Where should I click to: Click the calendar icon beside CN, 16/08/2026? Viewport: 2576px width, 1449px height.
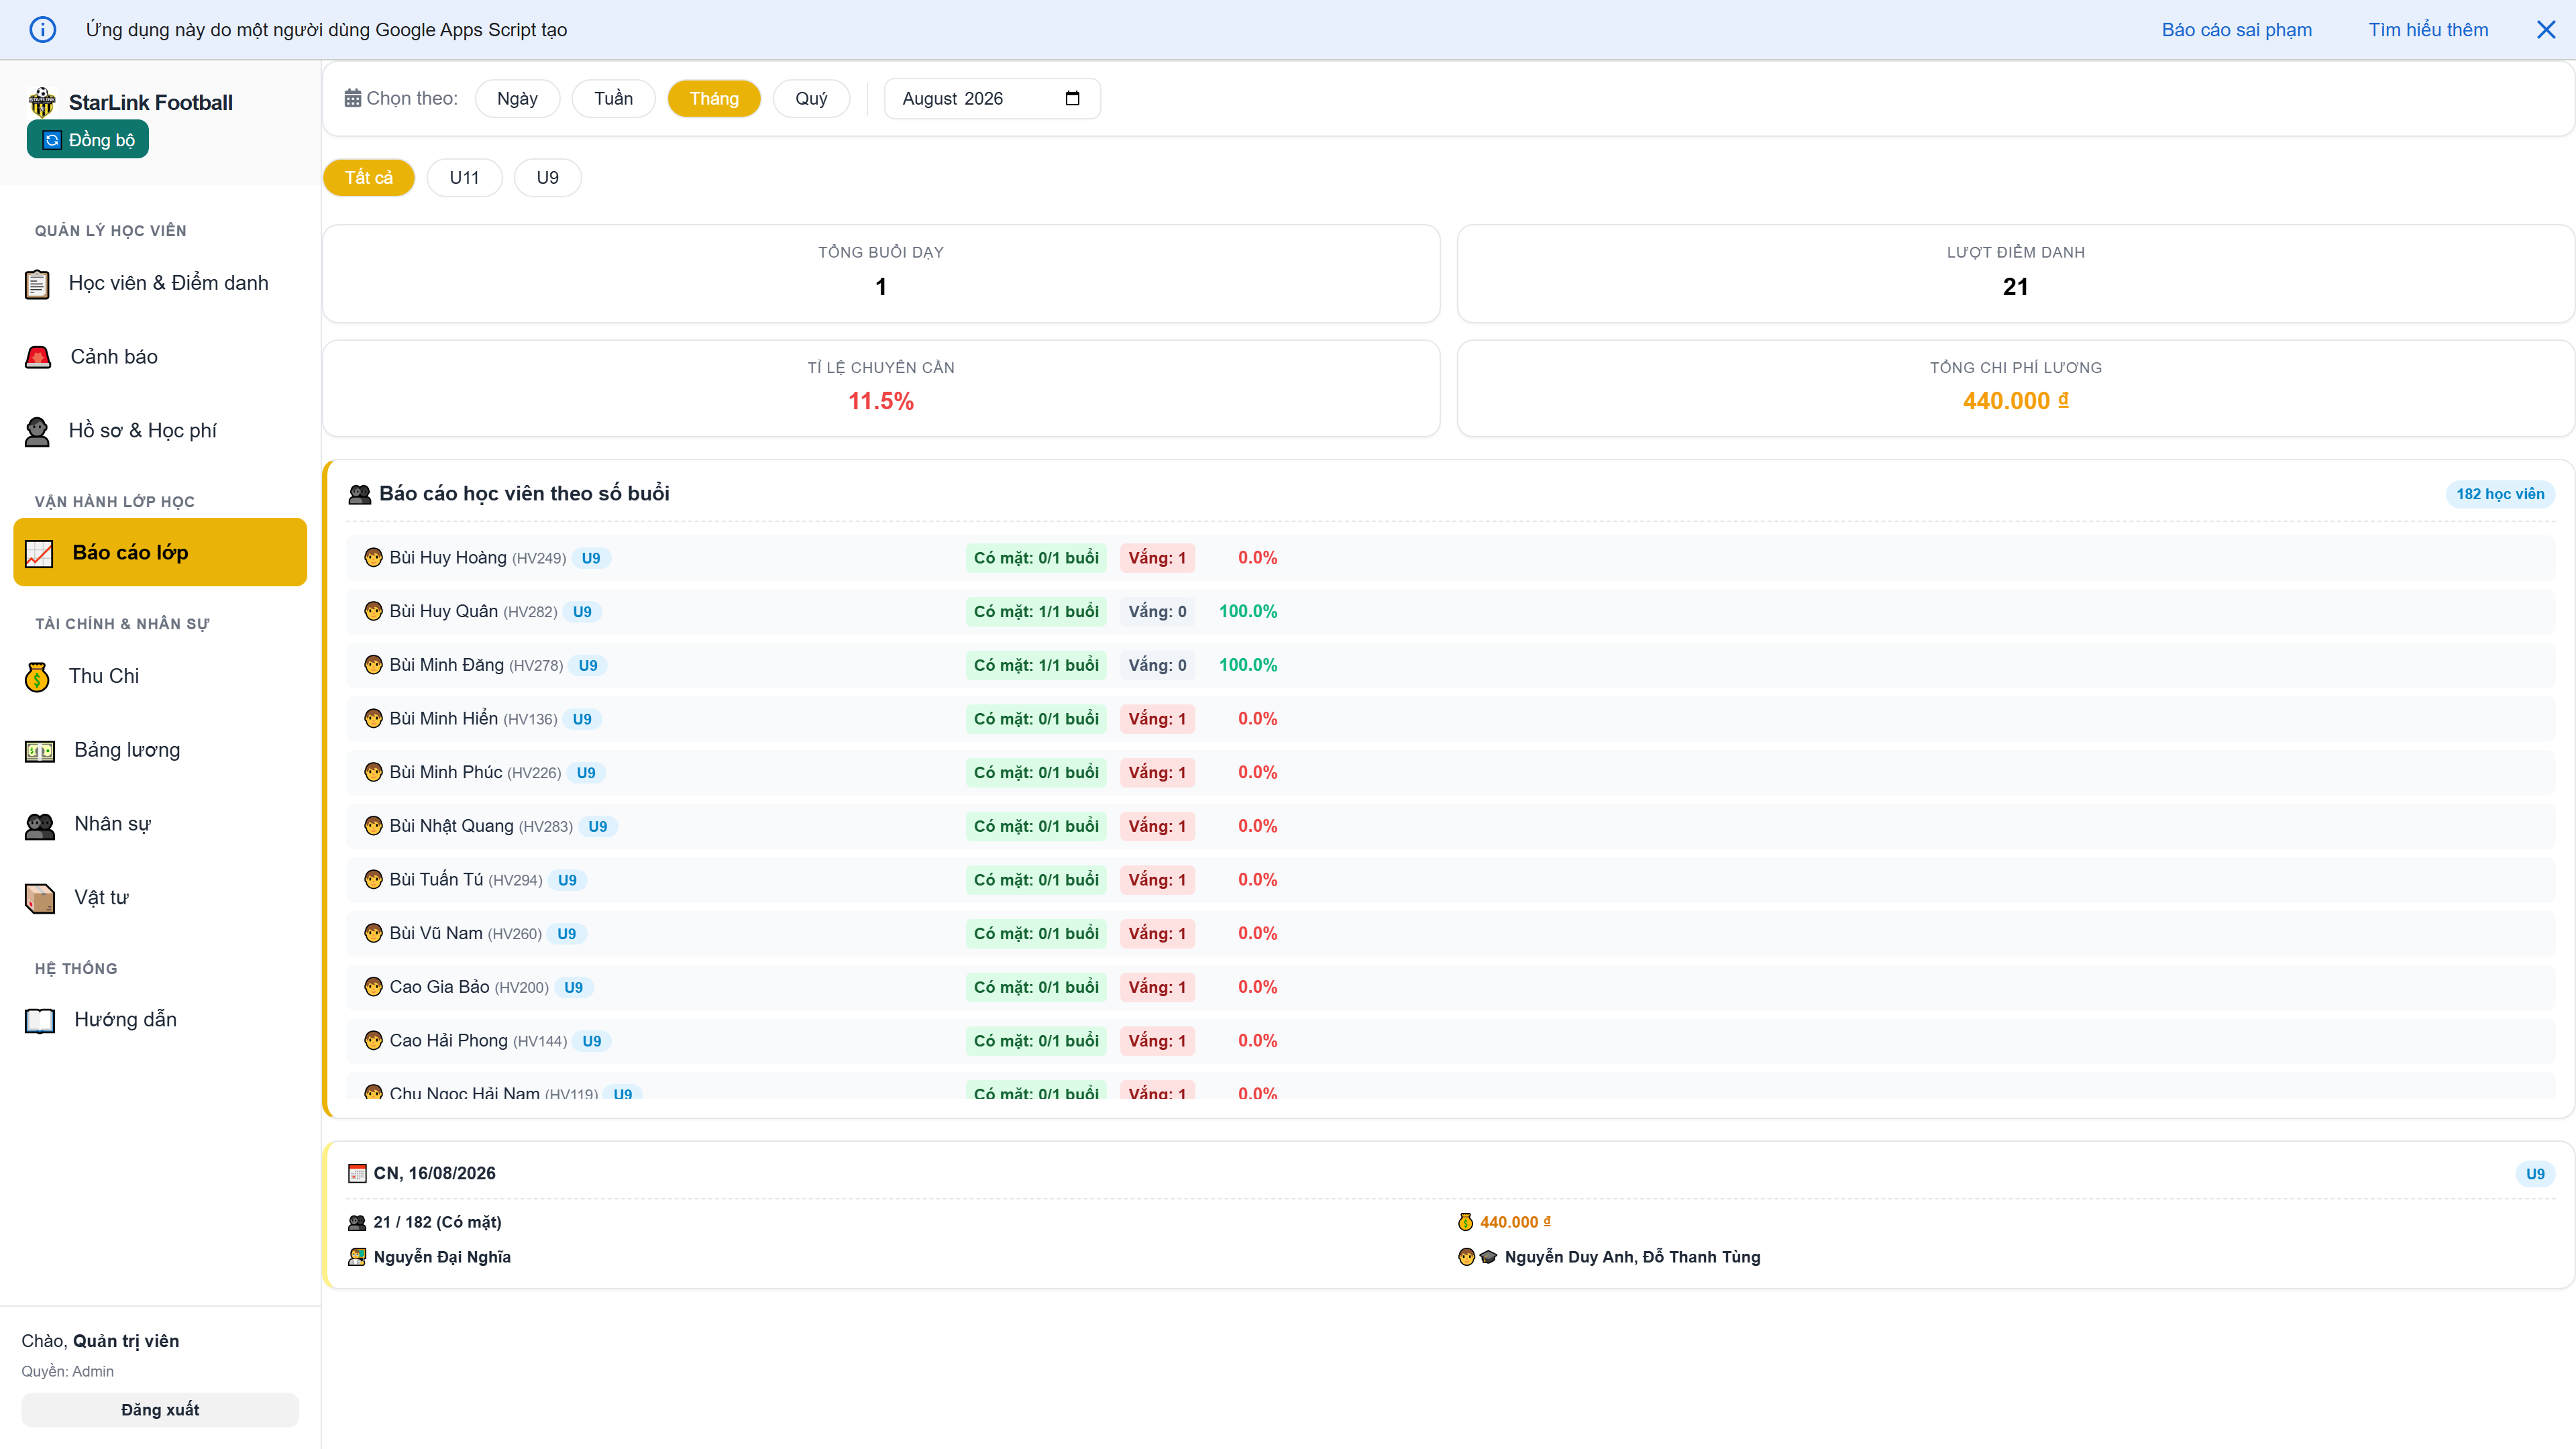click(357, 1173)
